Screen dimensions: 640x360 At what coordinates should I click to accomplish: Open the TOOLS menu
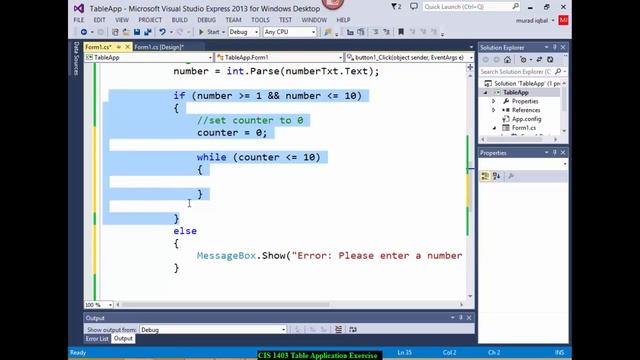[260, 20]
